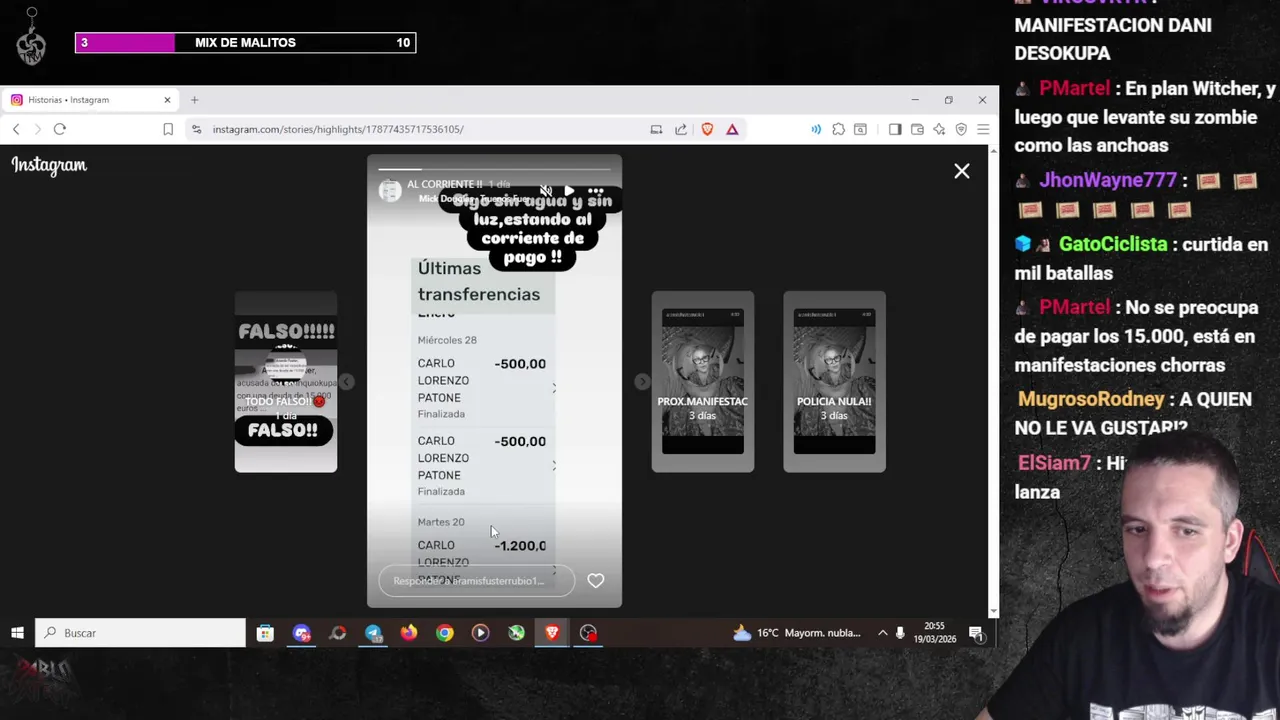Click the reply message field on the story

point(476,581)
